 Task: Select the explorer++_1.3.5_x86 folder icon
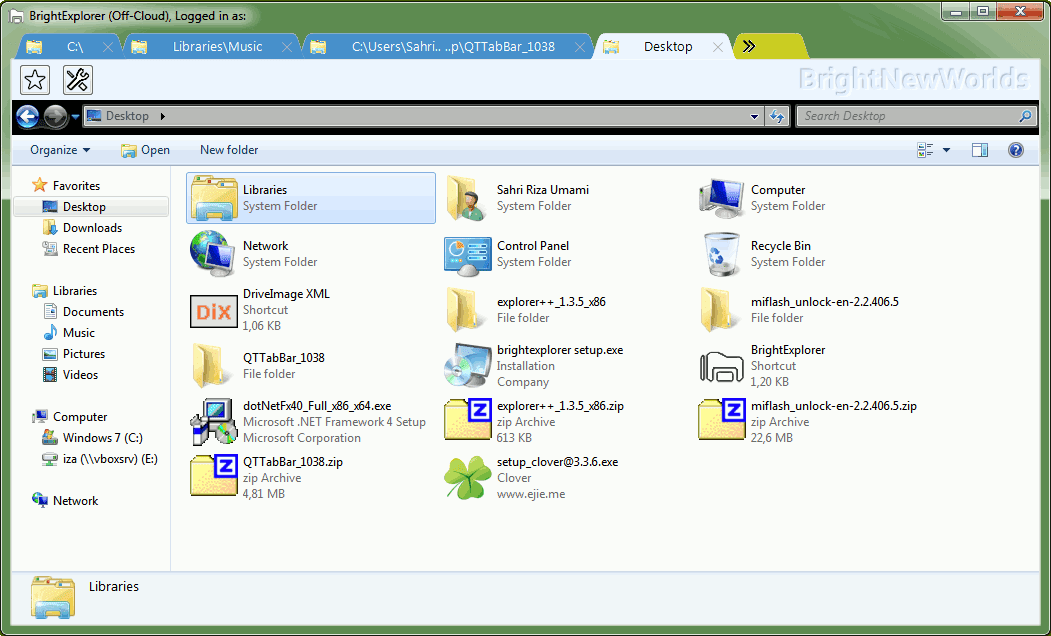[x=464, y=310]
